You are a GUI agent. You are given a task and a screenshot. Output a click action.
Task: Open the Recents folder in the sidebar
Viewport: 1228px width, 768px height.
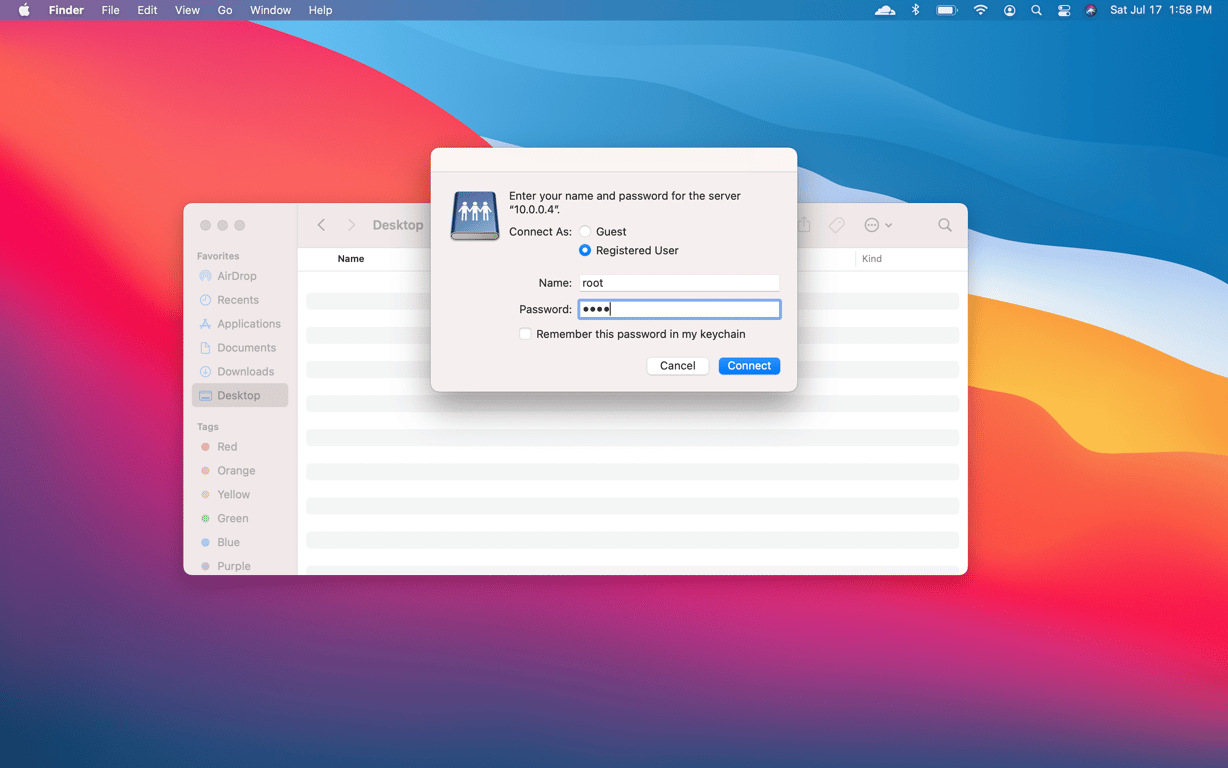[240, 300]
